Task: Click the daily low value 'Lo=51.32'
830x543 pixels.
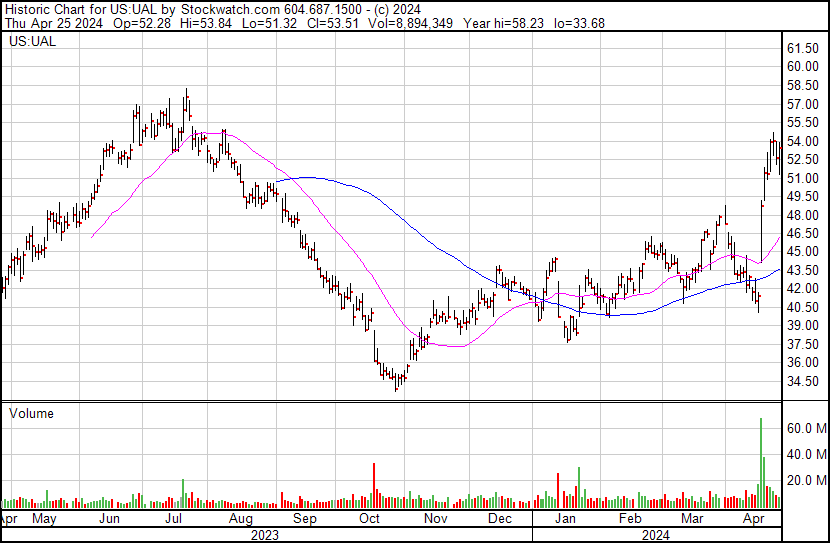Action: (x=269, y=23)
